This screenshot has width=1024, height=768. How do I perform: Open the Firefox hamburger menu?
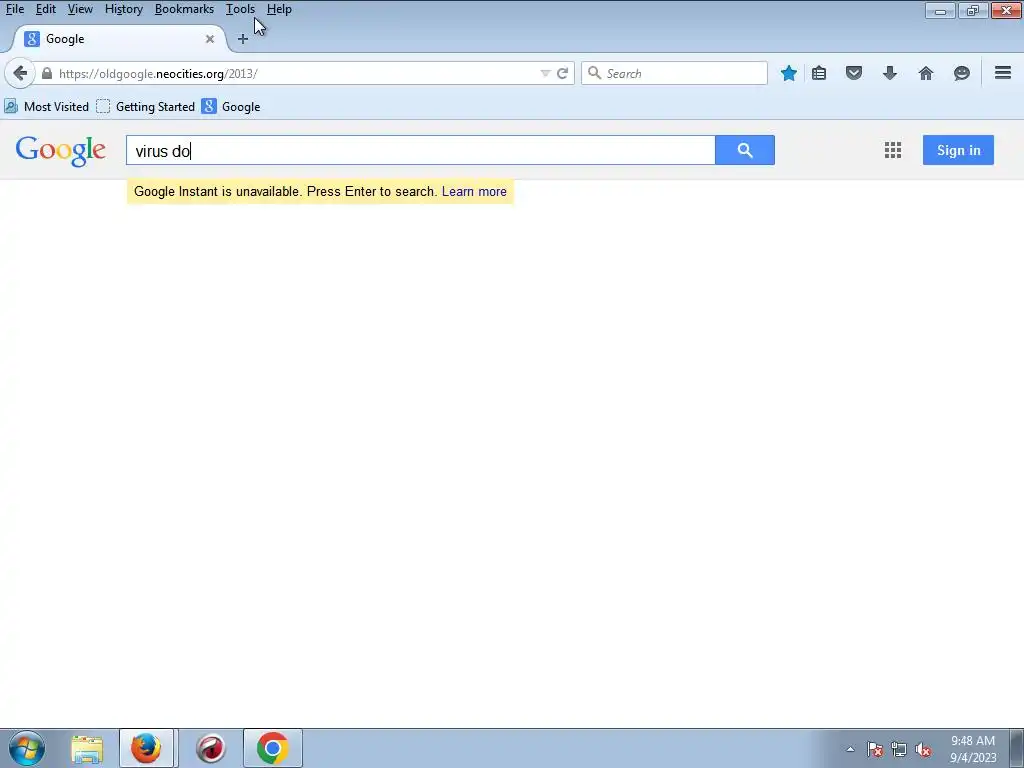[1002, 72]
